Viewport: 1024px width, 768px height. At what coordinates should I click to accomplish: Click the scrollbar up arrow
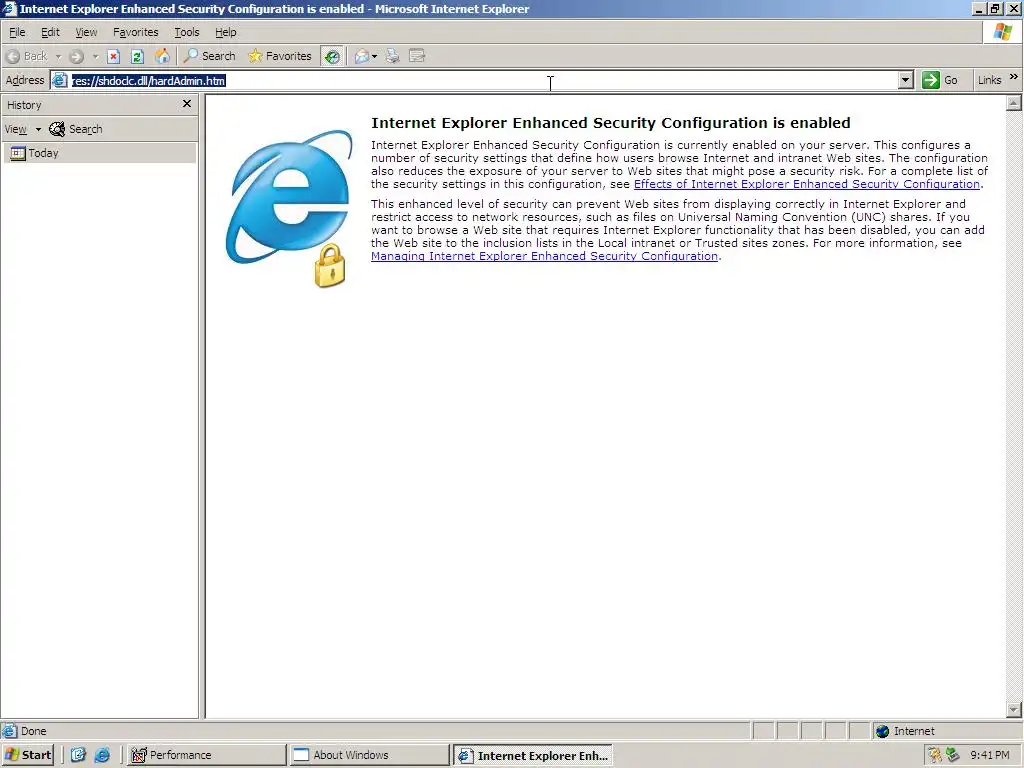[x=1014, y=103]
